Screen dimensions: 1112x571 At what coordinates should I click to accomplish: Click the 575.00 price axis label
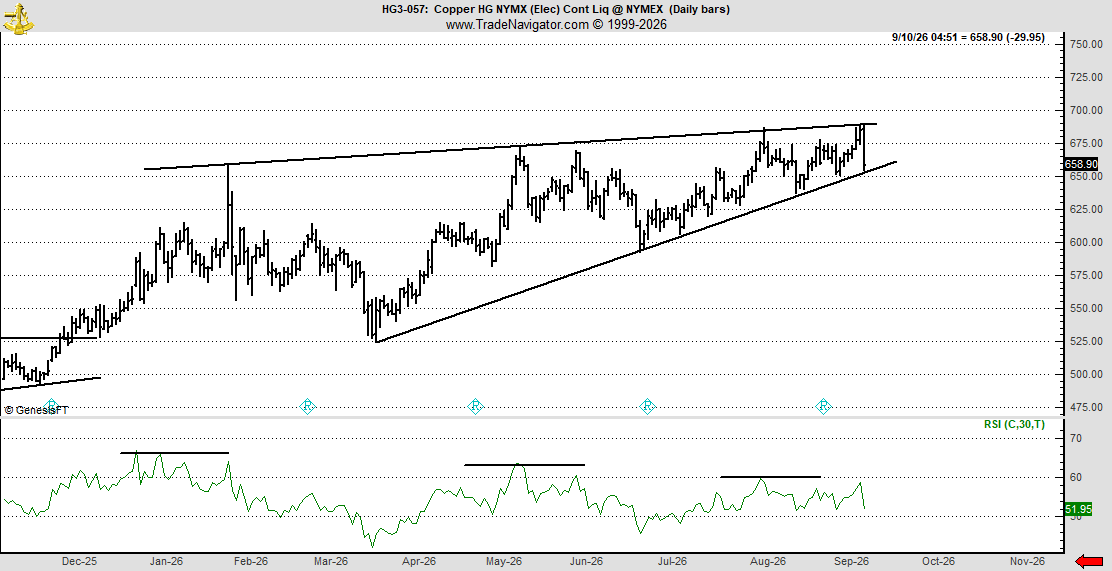[x=1086, y=275]
